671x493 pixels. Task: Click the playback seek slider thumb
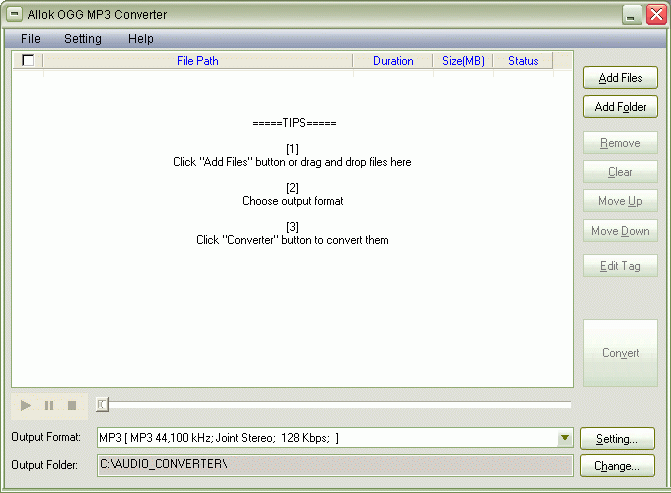102,404
